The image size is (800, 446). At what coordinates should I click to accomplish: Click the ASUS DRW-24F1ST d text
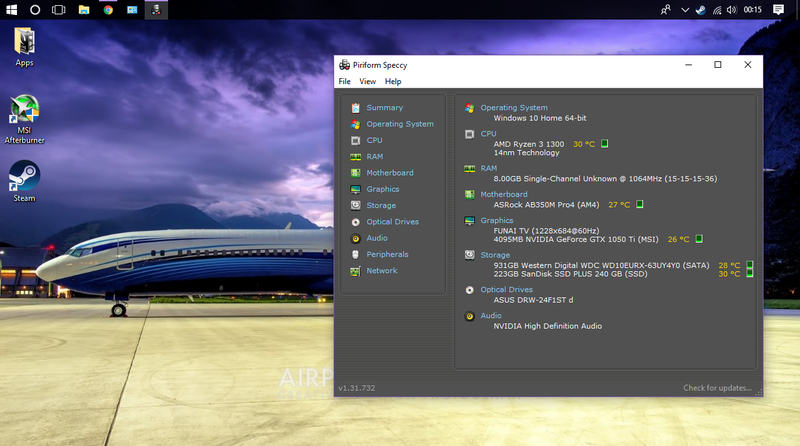pos(533,300)
